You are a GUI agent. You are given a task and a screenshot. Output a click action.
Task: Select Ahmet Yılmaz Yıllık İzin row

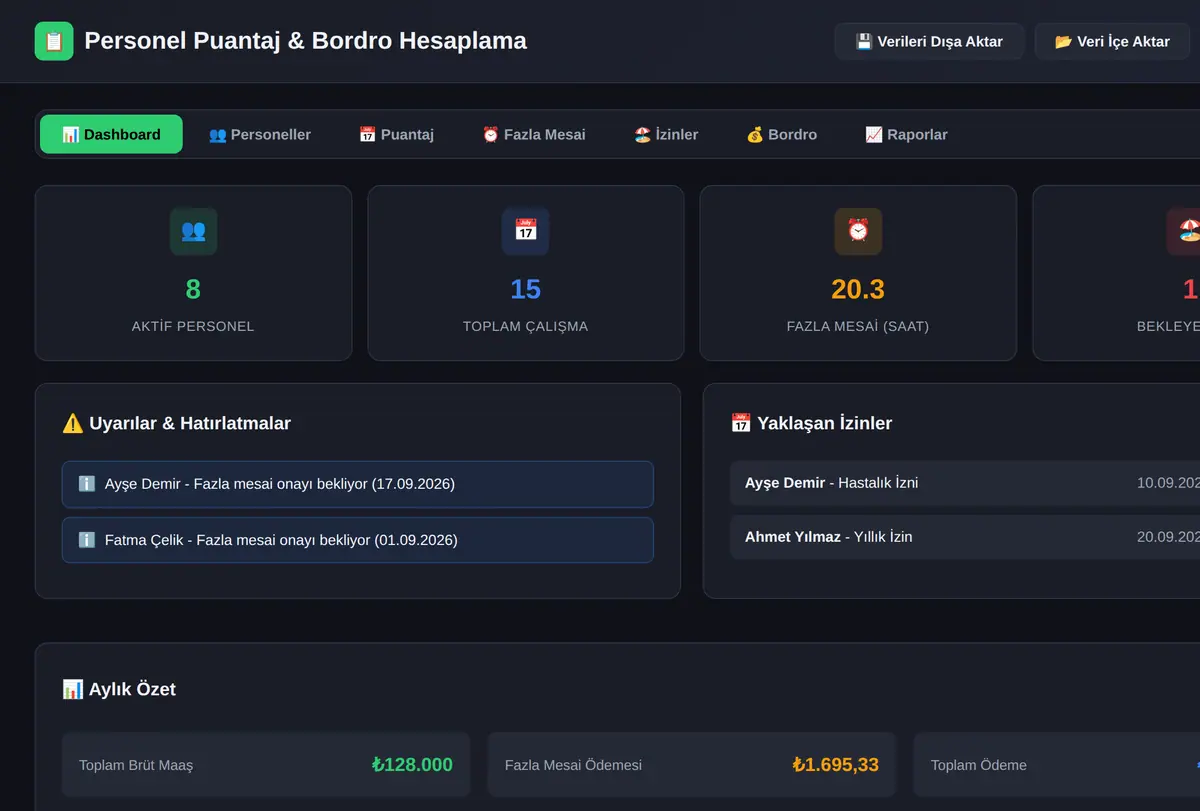pyautogui.click(x=965, y=537)
